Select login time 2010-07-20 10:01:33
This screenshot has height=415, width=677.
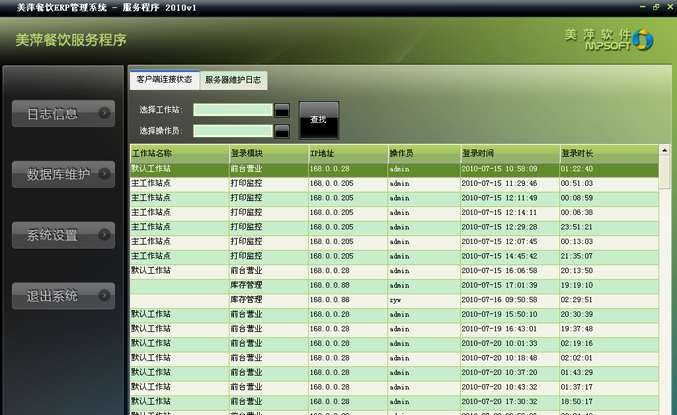(499, 344)
